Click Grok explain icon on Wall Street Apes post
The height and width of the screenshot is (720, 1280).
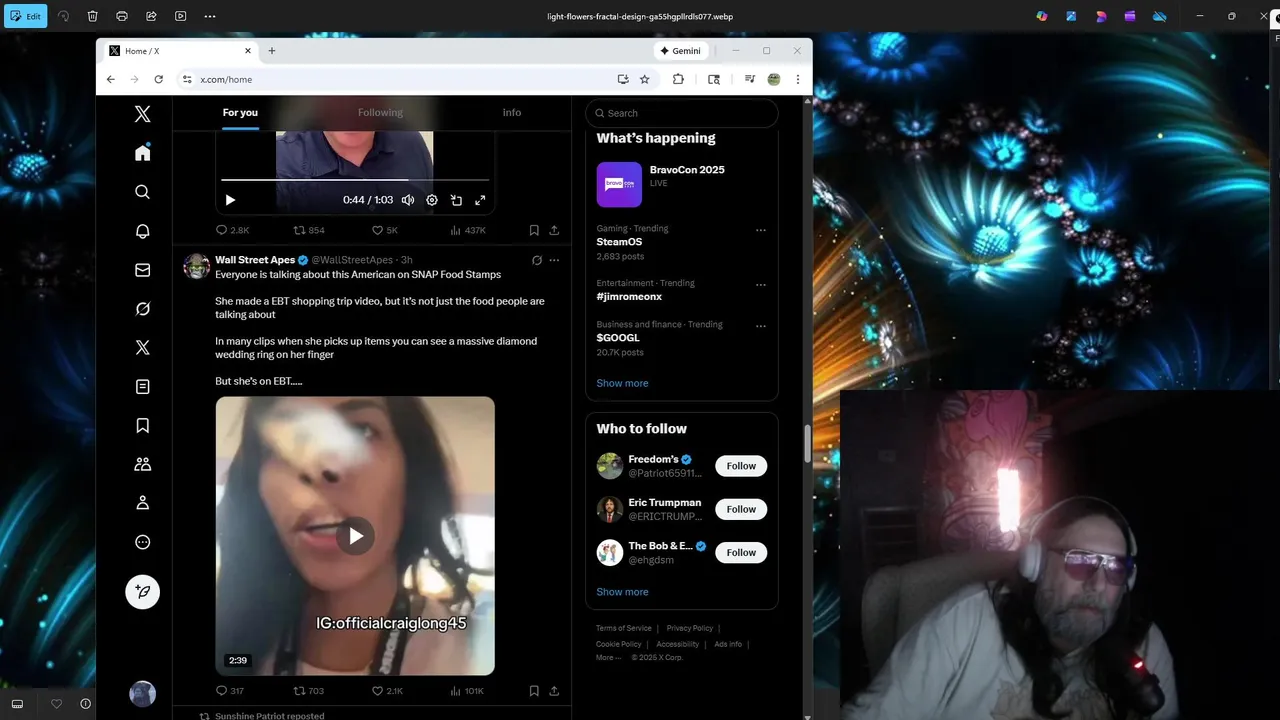pyautogui.click(x=537, y=260)
